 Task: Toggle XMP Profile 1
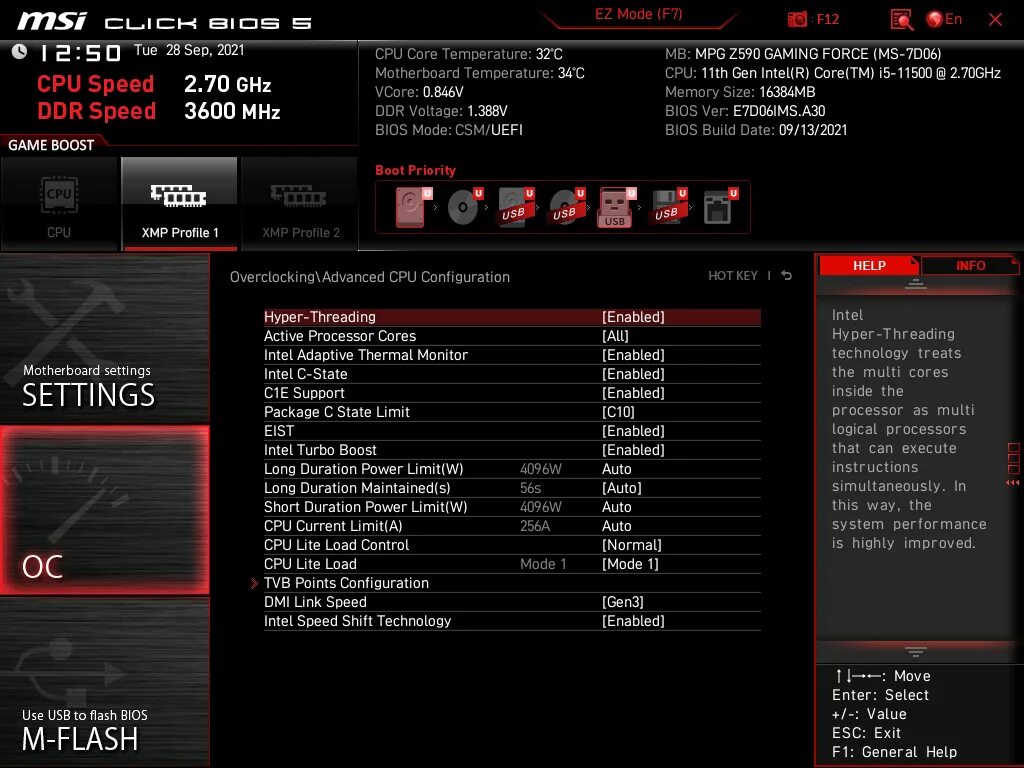180,204
